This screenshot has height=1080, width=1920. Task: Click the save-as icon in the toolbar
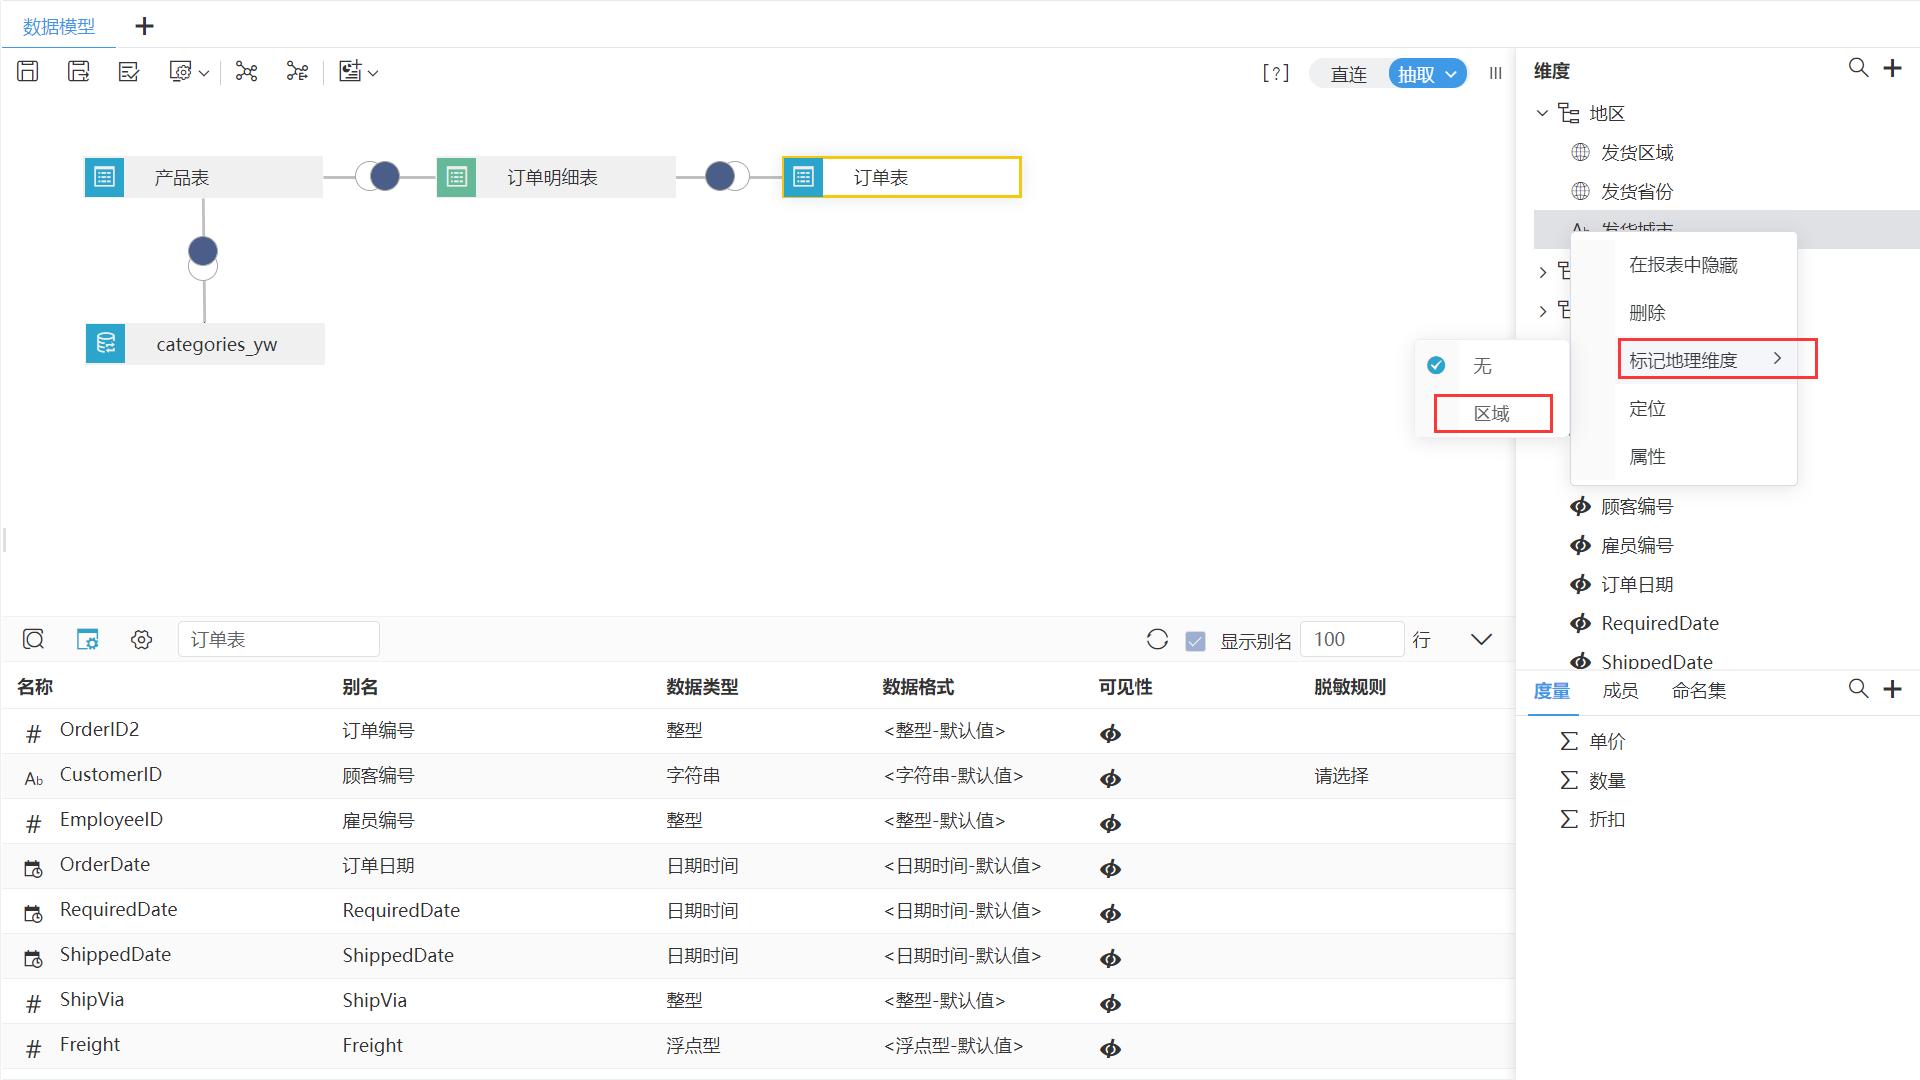click(x=78, y=71)
